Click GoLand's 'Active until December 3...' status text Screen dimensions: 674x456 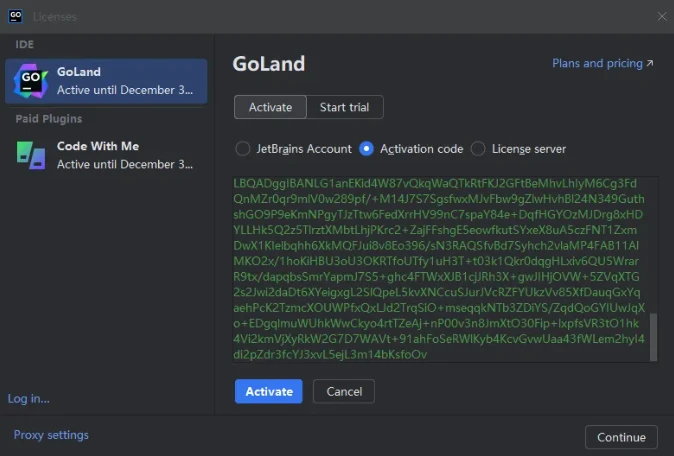pos(125,90)
